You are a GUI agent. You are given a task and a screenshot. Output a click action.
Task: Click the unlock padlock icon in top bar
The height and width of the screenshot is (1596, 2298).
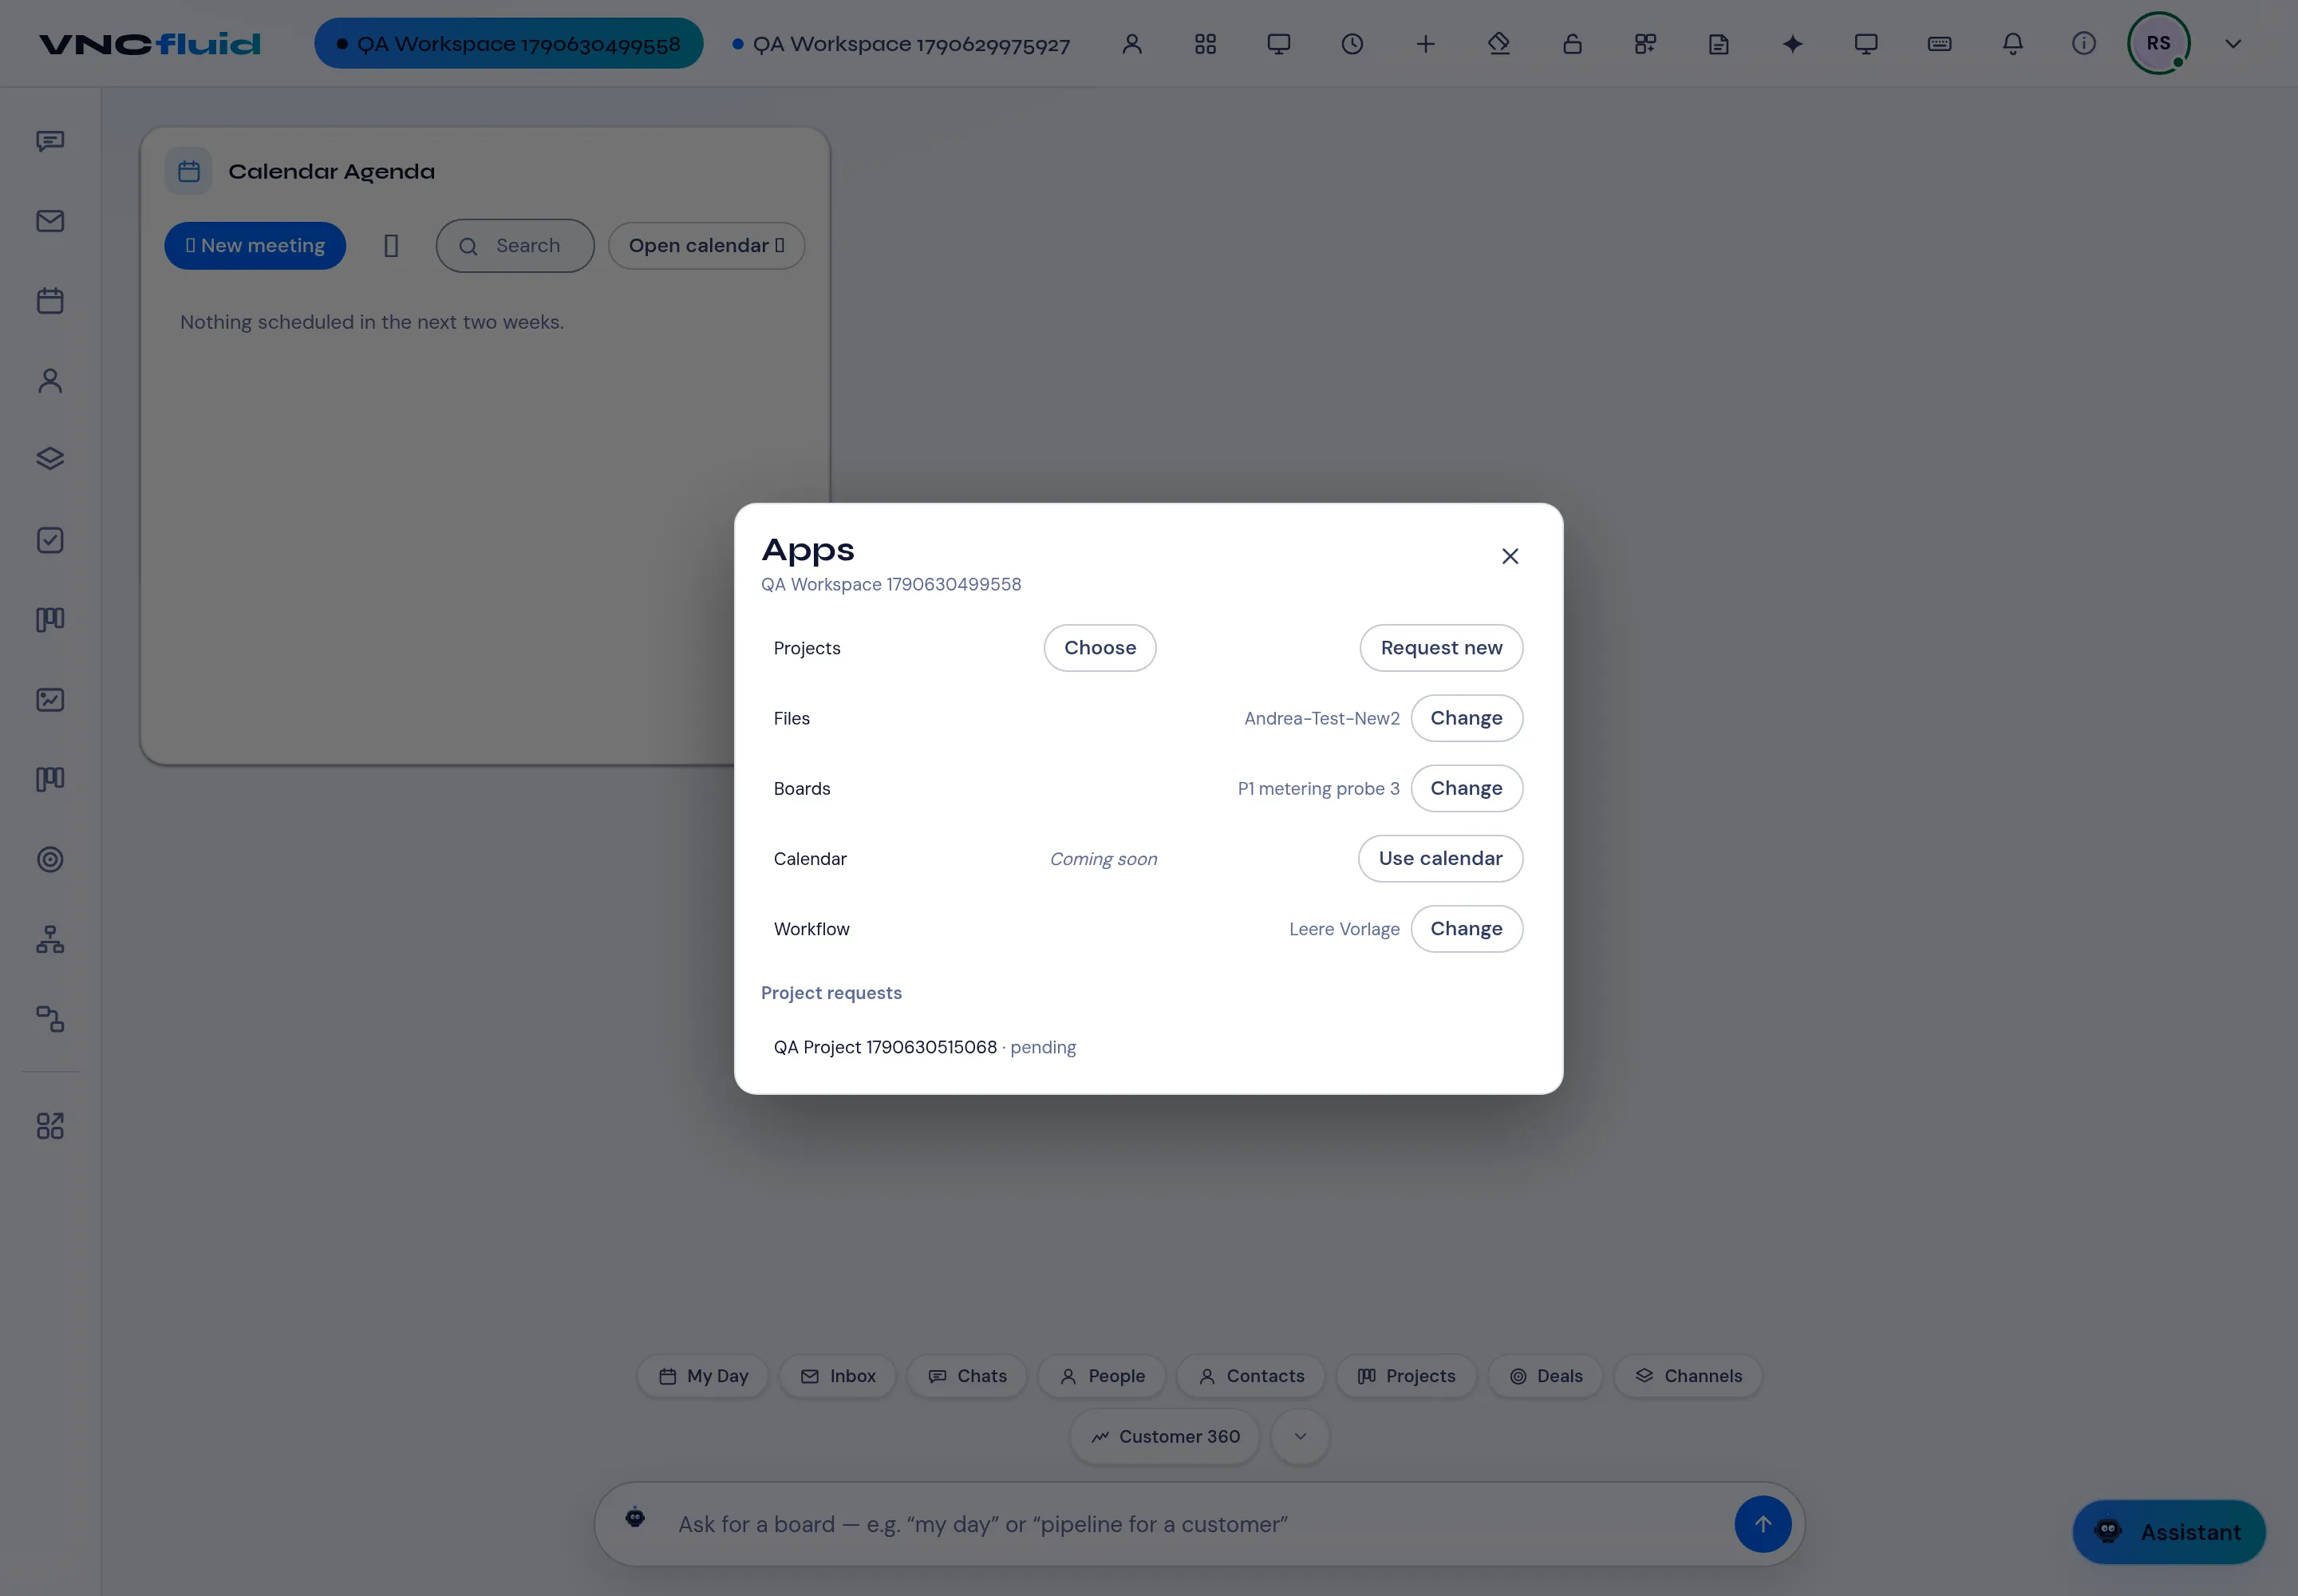point(1572,44)
